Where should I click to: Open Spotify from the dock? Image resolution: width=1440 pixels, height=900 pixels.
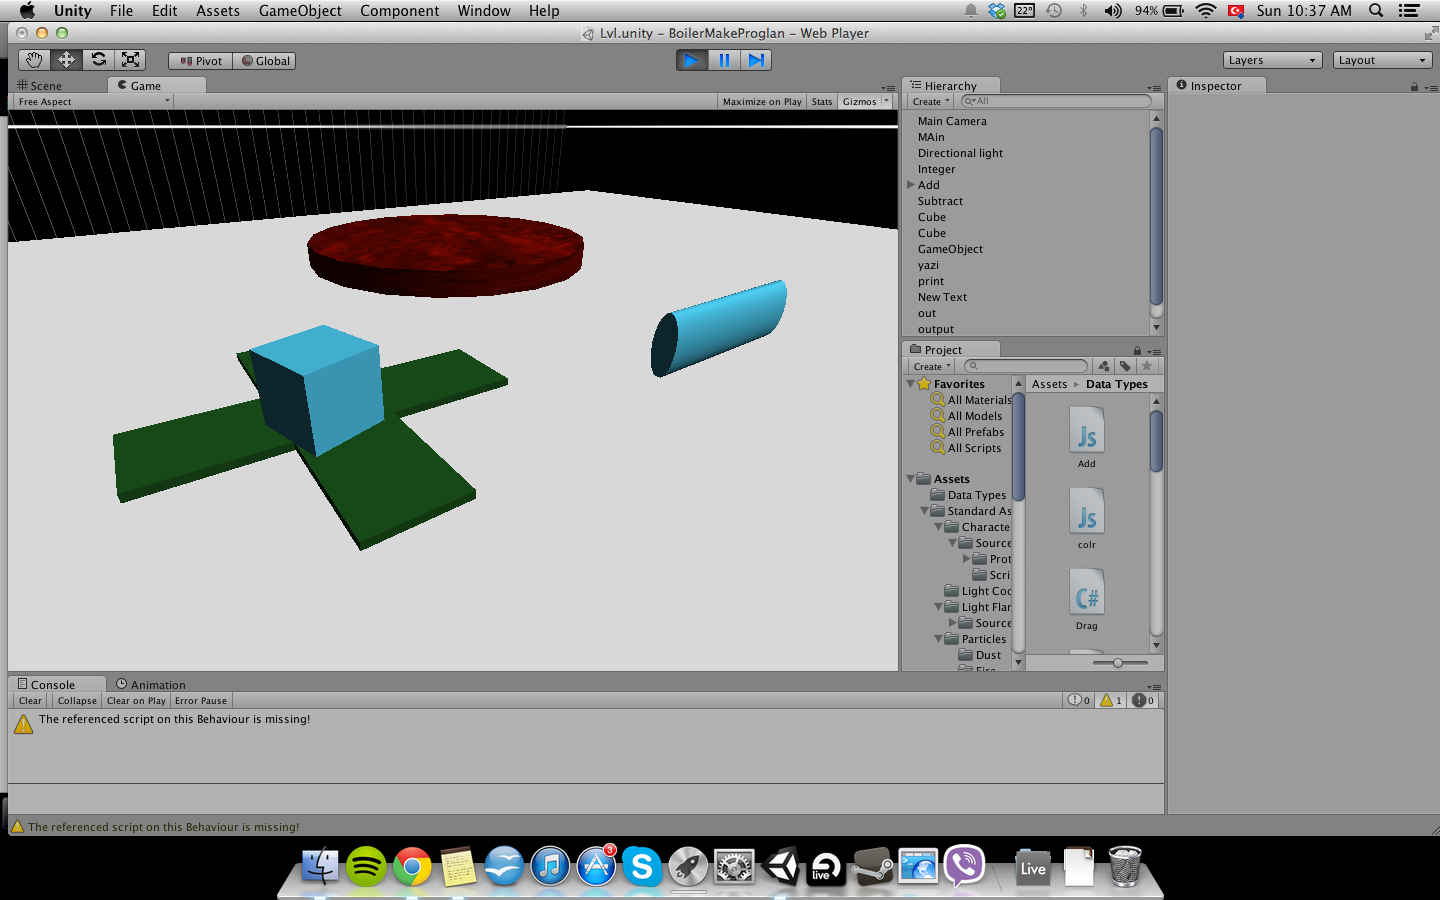pyautogui.click(x=366, y=866)
